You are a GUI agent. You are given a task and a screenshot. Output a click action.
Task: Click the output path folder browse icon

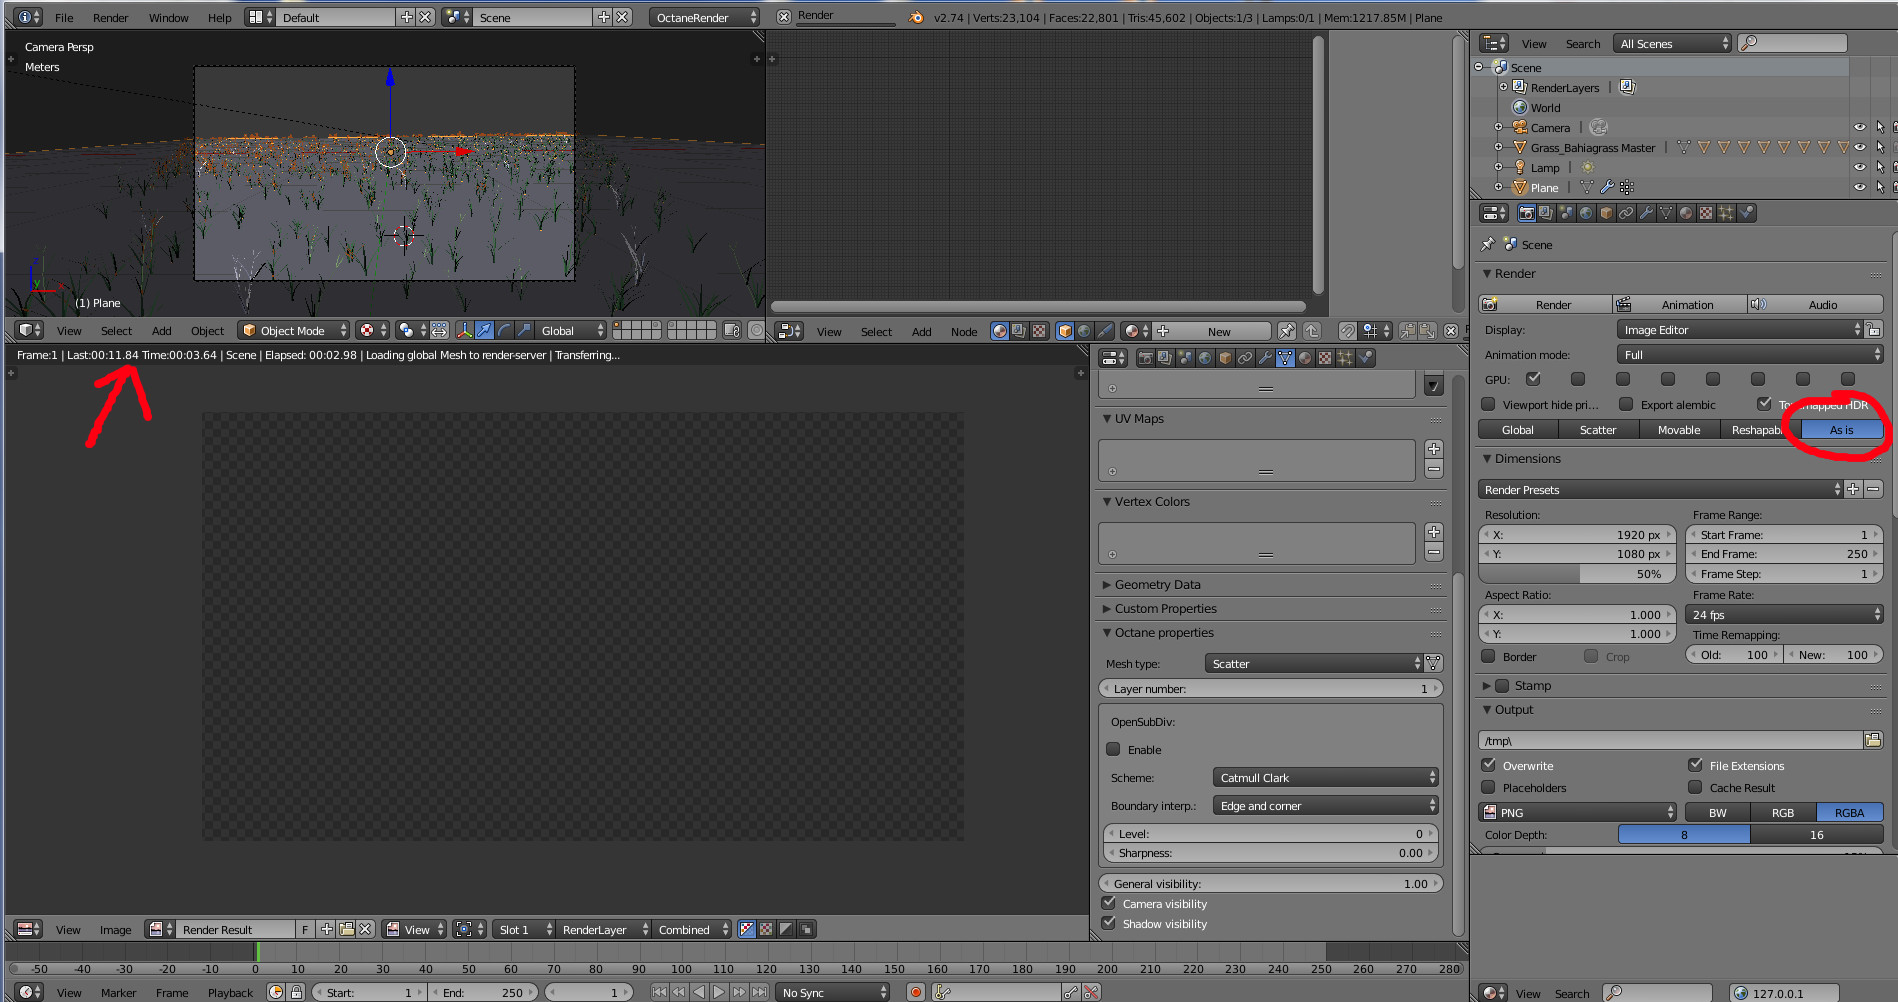pyautogui.click(x=1873, y=740)
